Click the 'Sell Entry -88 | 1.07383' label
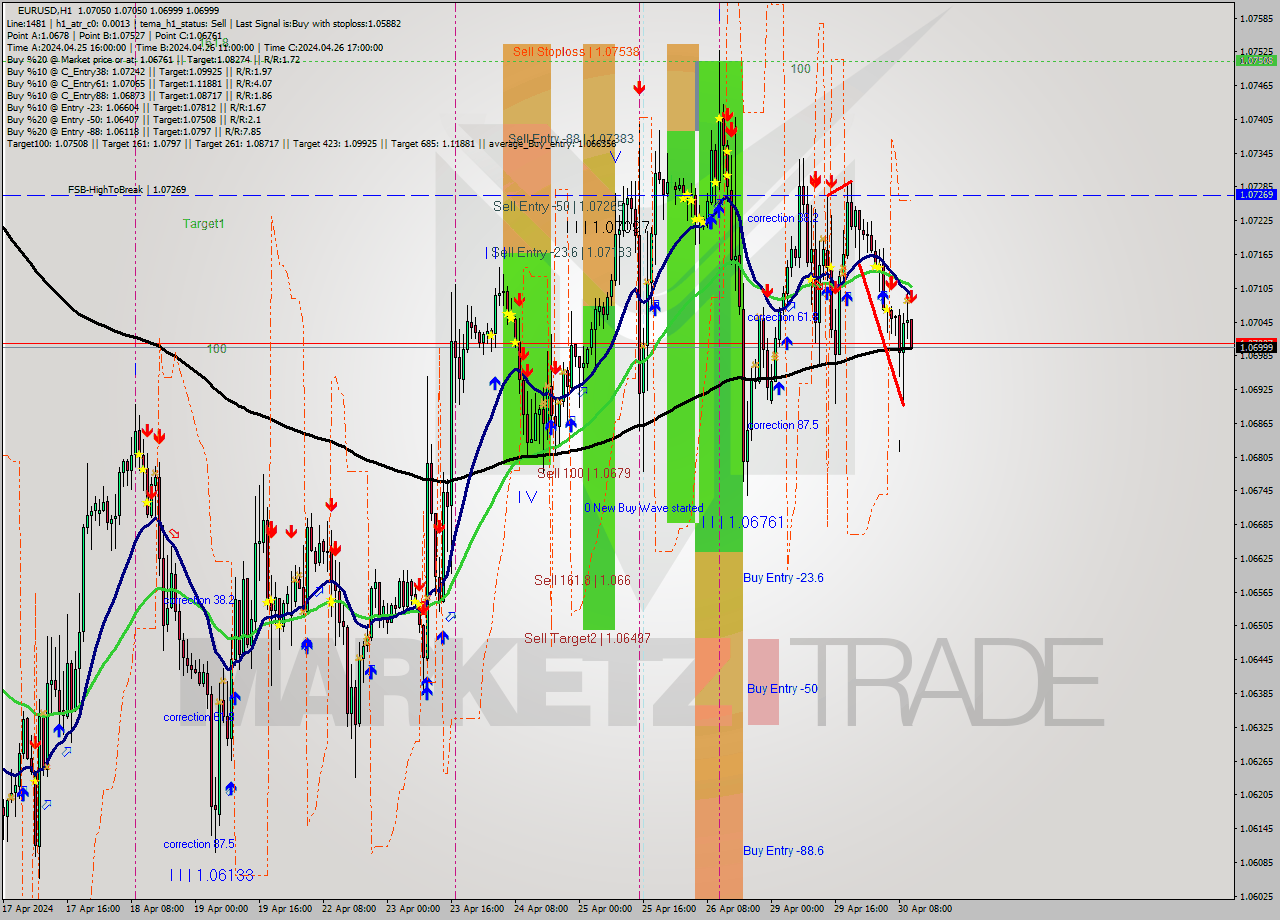The height and width of the screenshot is (920, 1280). coord(571,139)
